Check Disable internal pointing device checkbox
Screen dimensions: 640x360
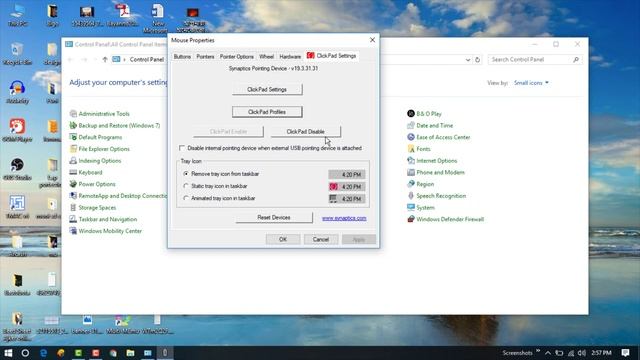click(x=182, y=148)
